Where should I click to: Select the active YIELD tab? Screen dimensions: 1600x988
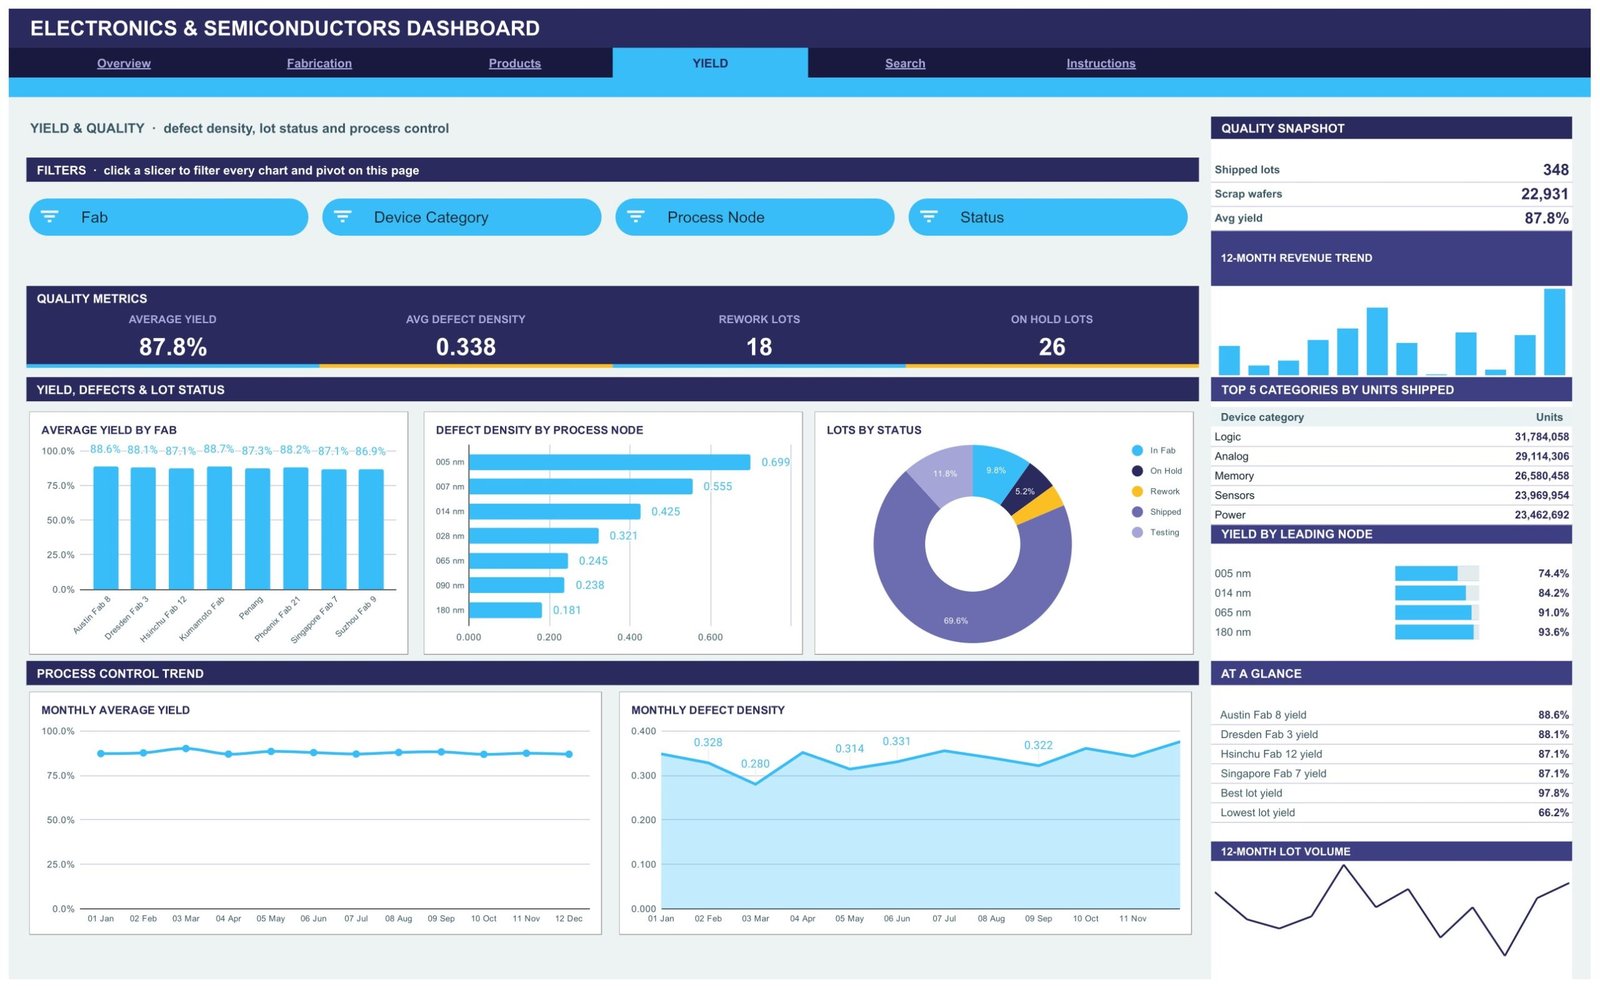(x=710, y=63)
